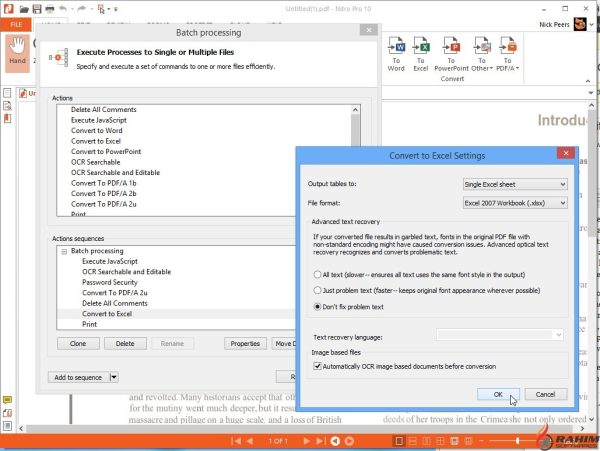Open Output tables to dropdown
Screen dimensions: 600x451
[x=515, y=184]
